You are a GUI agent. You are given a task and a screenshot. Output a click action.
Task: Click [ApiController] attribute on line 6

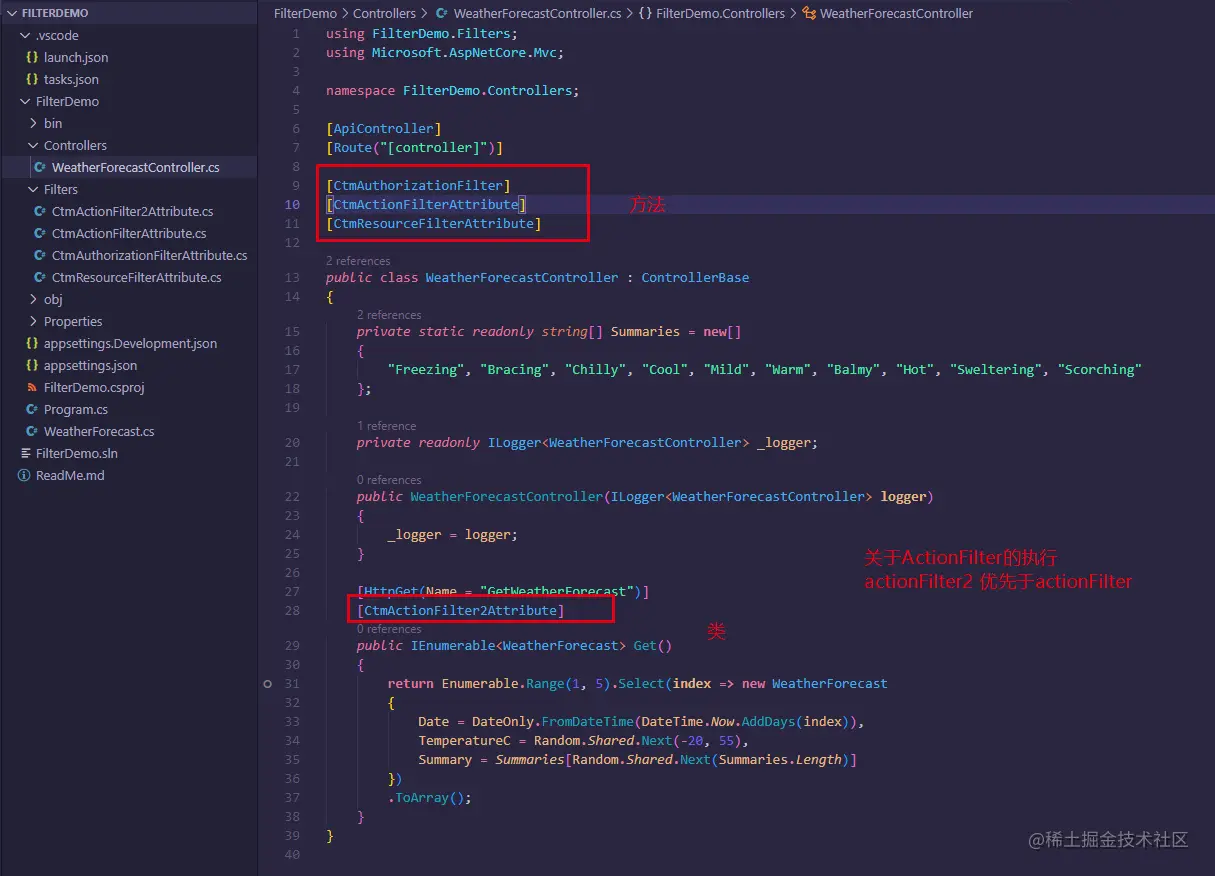[x=383, y=129]
